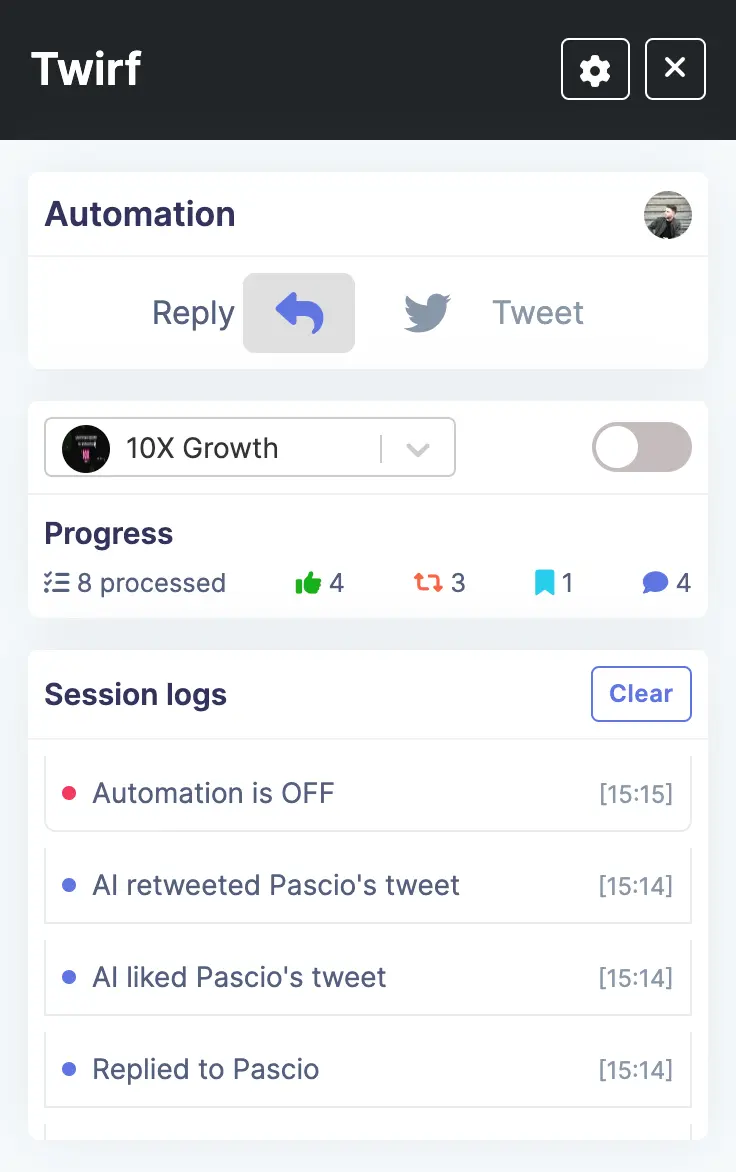Screen dimensions: 736x1172
Task: Switch to Tweet mode
Action: click(x=537, y=312)
